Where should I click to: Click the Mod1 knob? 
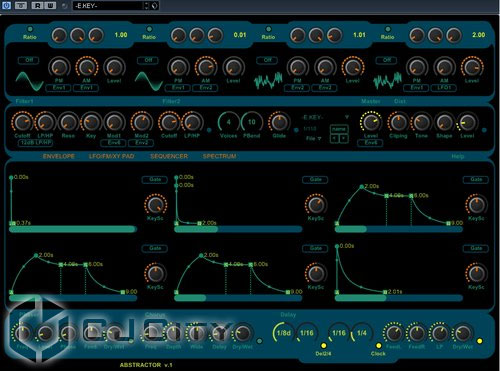(114, 122)
